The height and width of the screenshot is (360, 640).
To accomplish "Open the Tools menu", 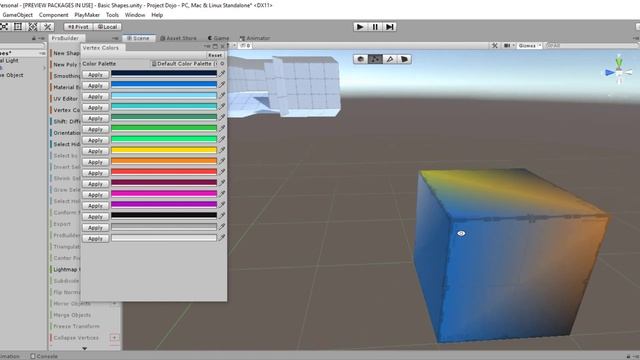I will coord(112,15).
